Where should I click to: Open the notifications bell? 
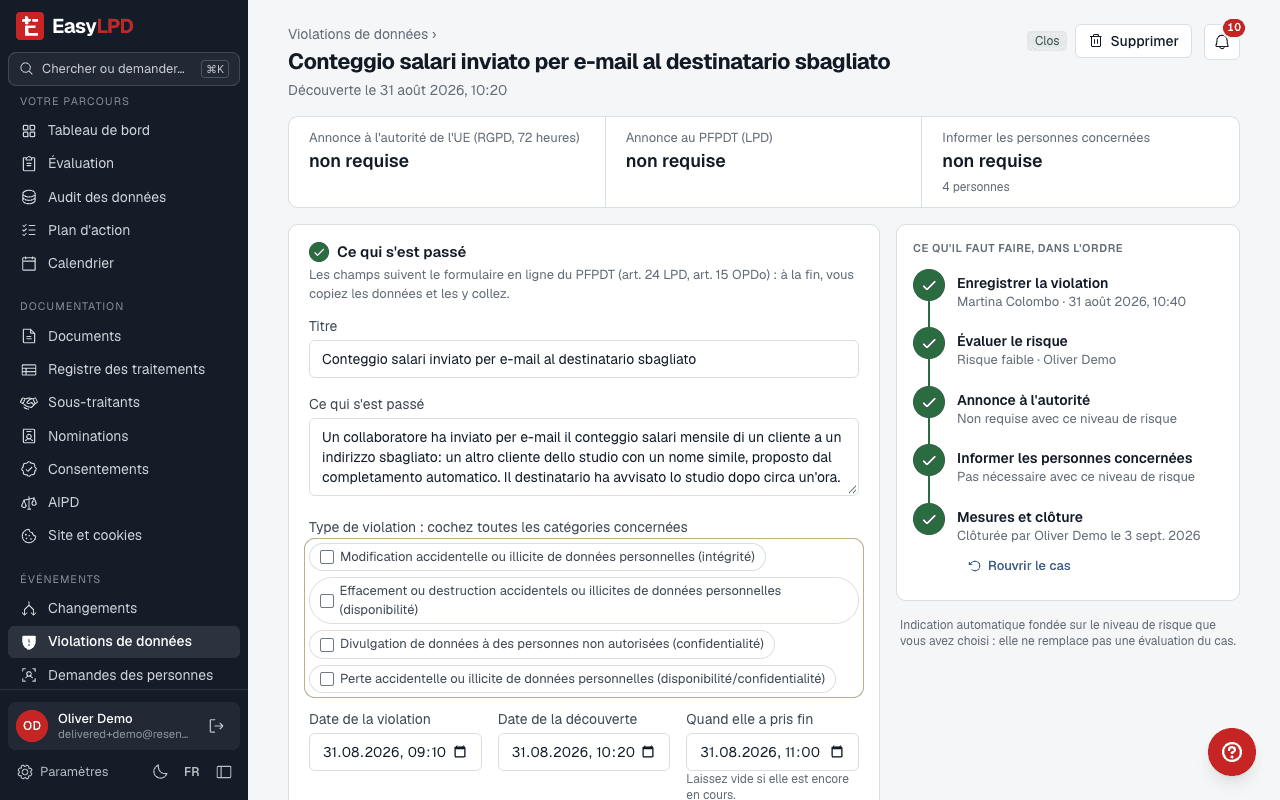pos(1222,42)
